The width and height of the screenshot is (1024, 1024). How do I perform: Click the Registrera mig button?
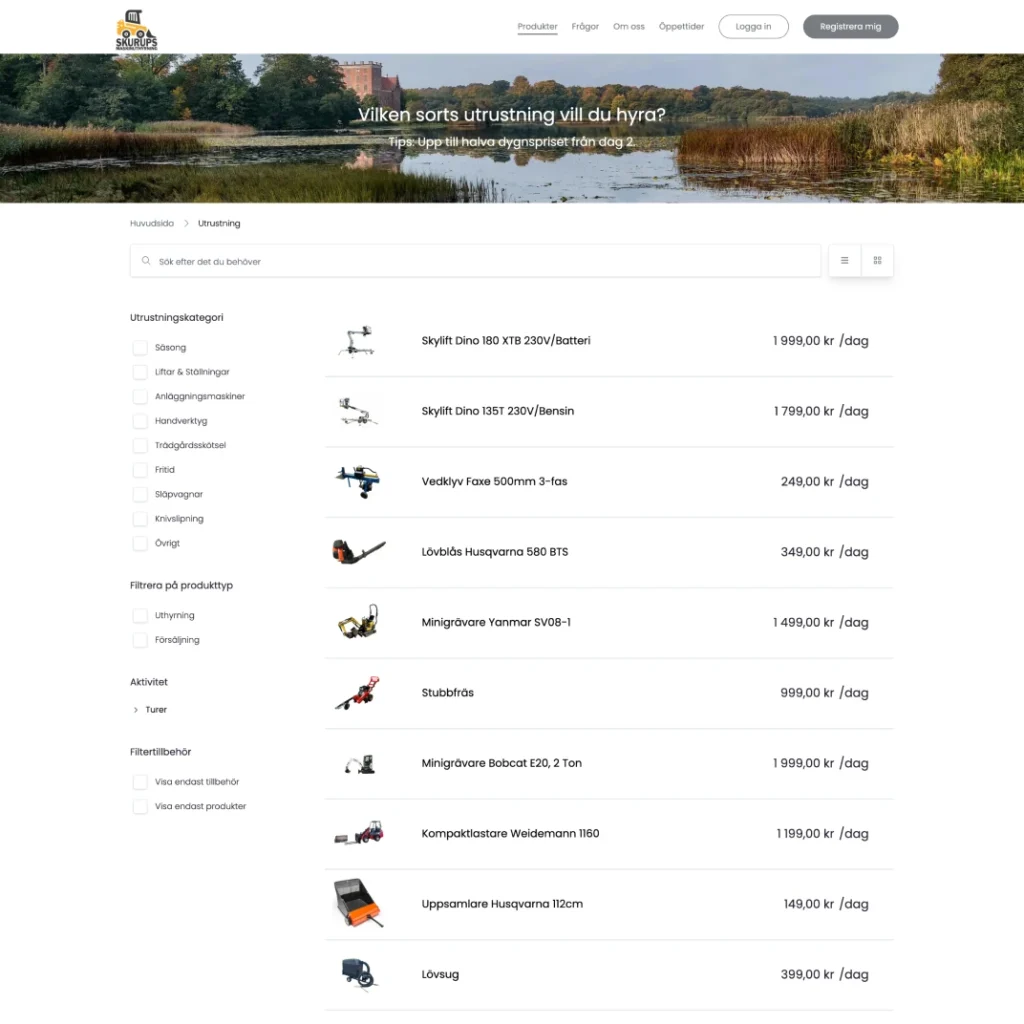pyautogui.click(x=850, y=27)
